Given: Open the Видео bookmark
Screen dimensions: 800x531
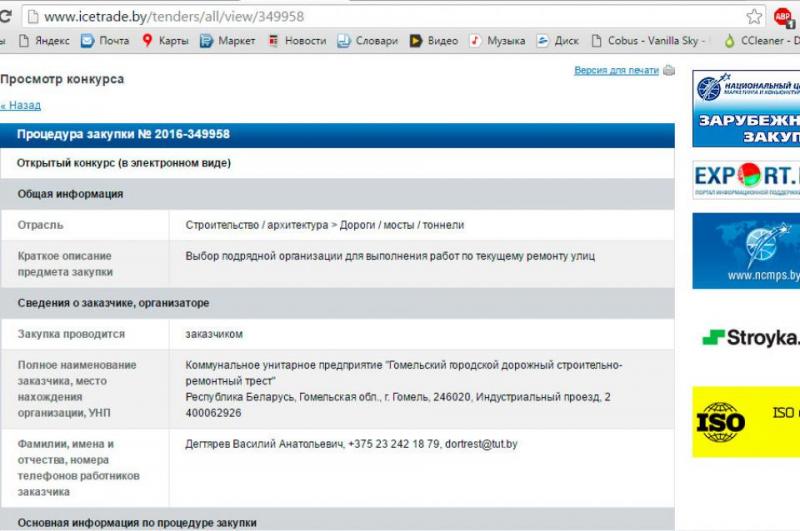Looking at the screenshot, I should [x=434, y=41].
